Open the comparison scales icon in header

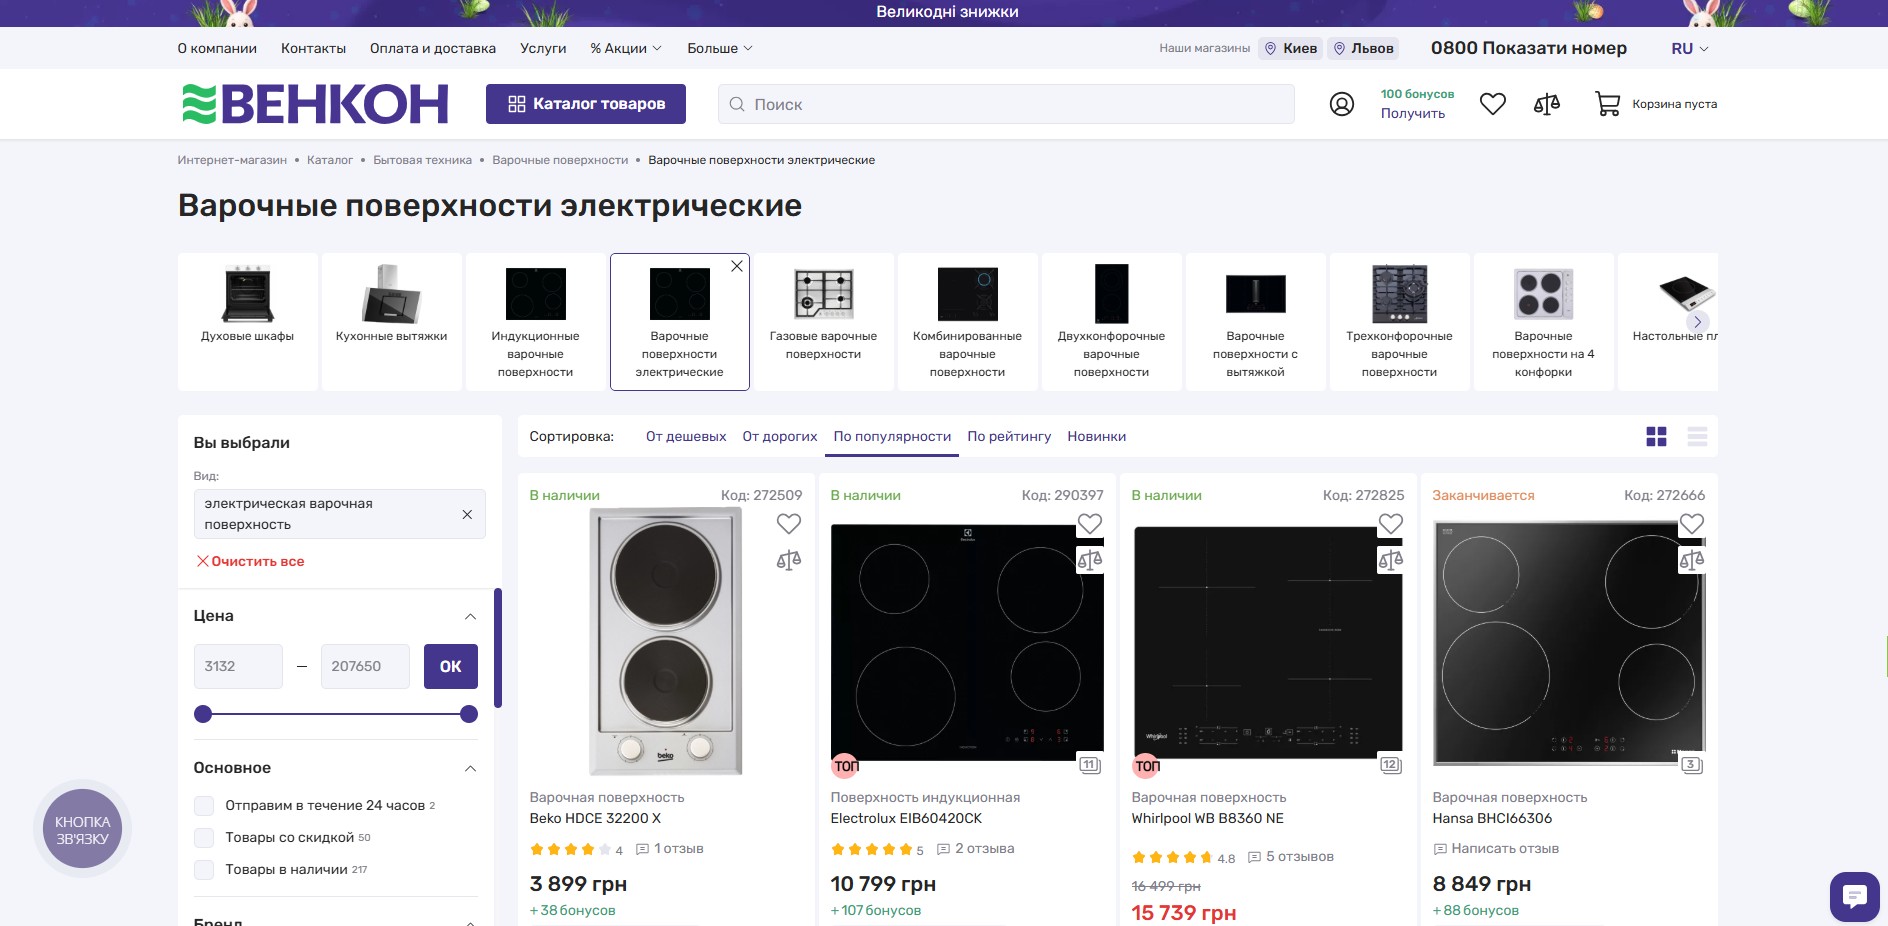pos(1546,104)
